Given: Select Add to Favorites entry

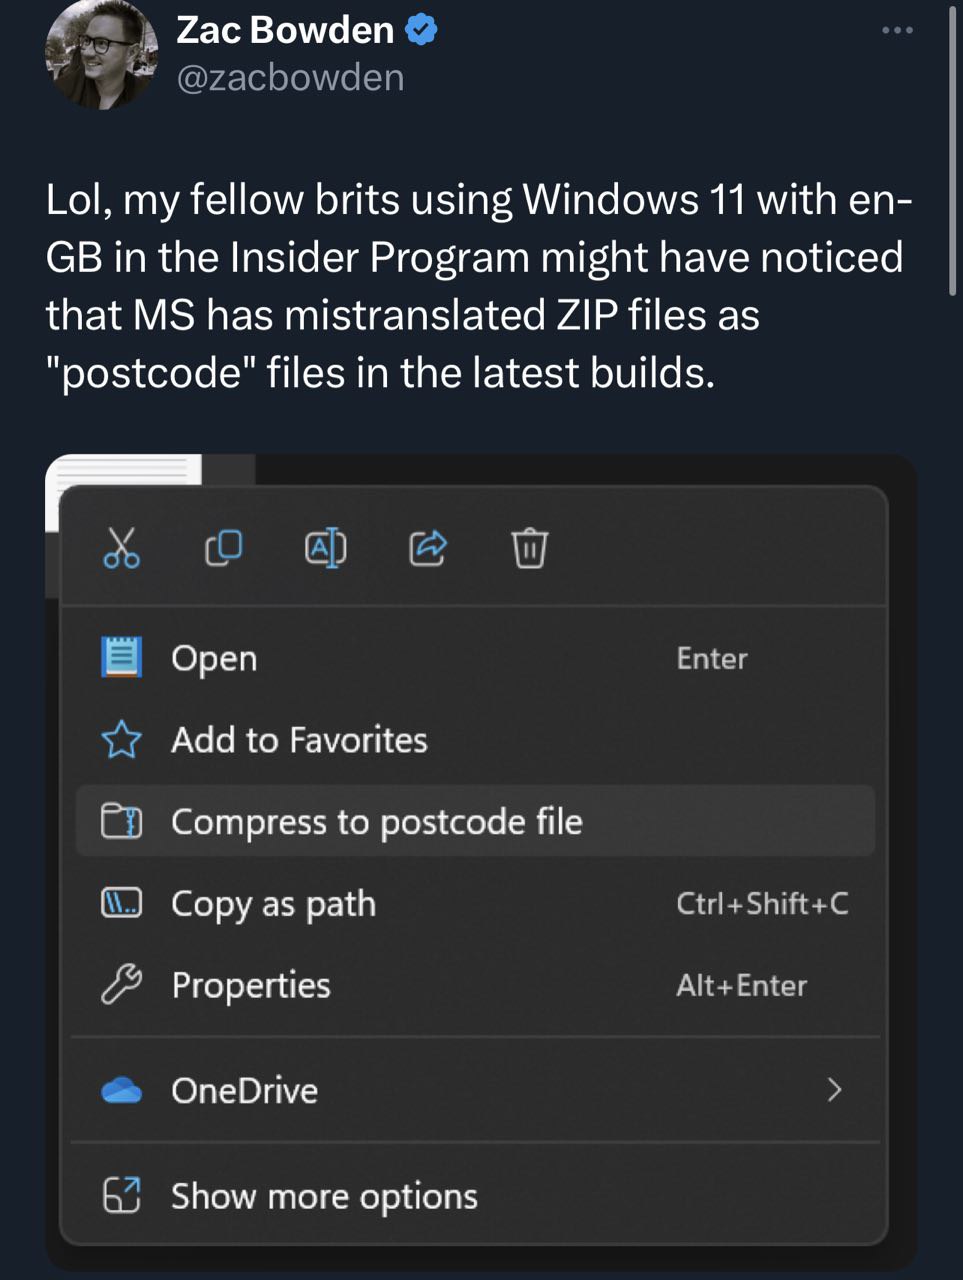Looking at the screenshot, I should (476, 740).
